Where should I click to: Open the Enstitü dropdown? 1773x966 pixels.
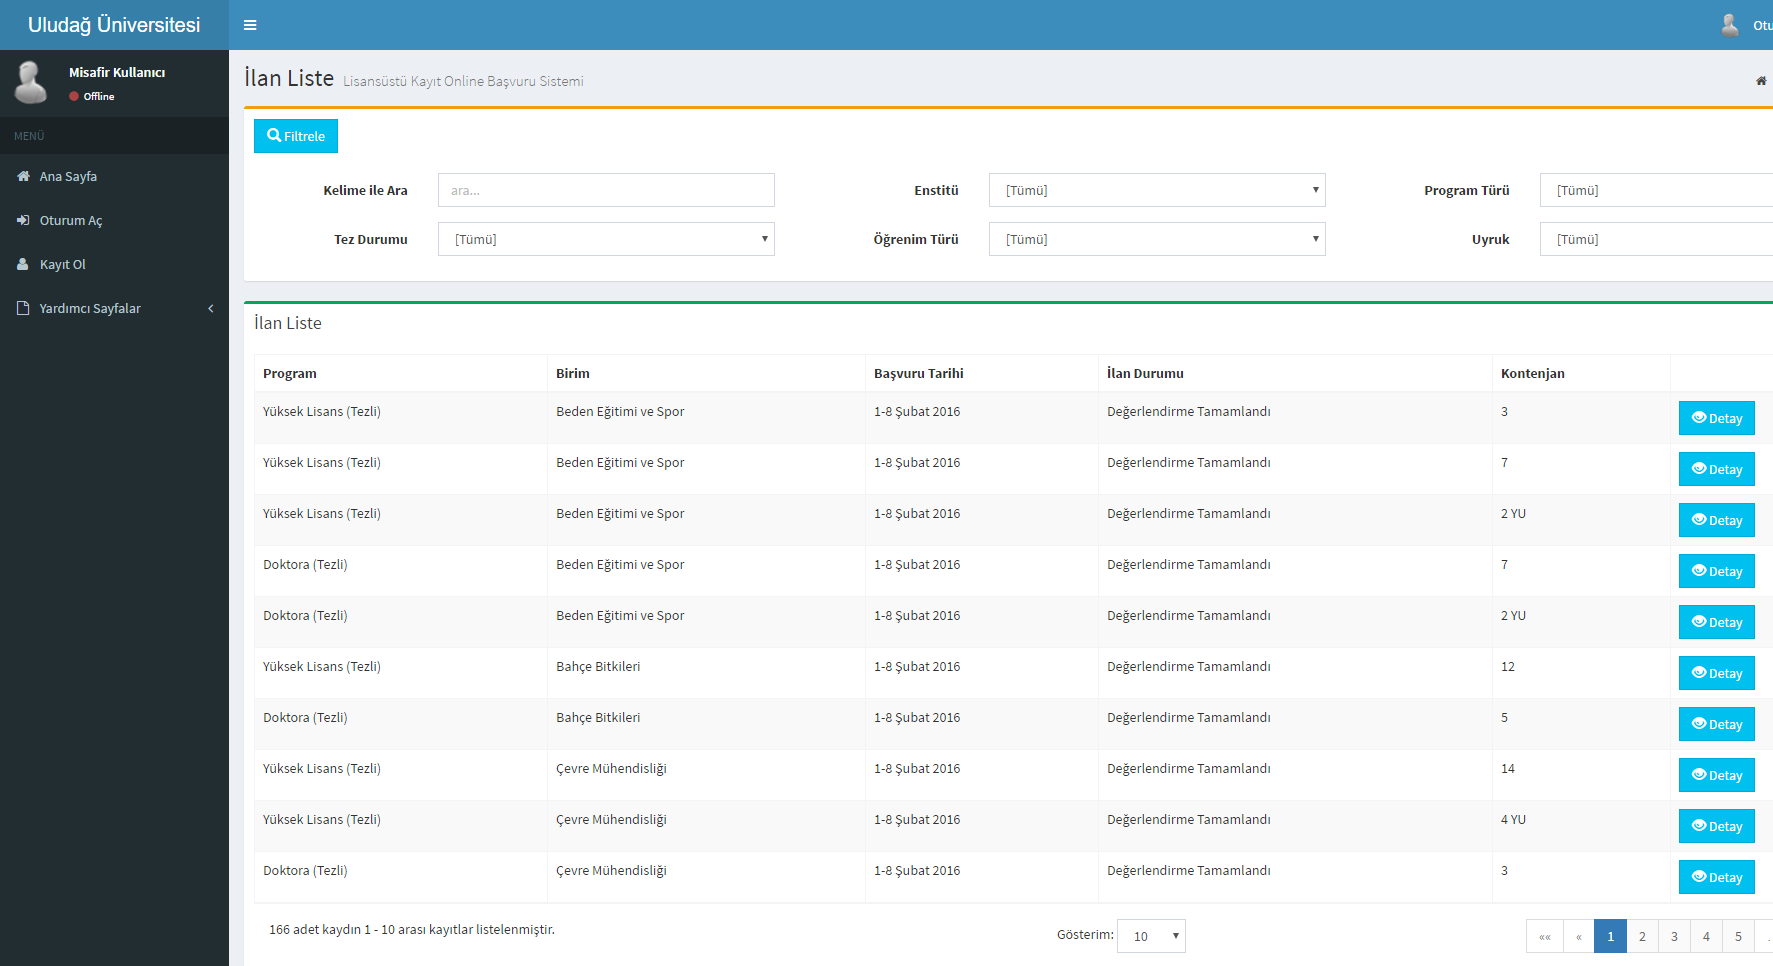(1157, 190)
